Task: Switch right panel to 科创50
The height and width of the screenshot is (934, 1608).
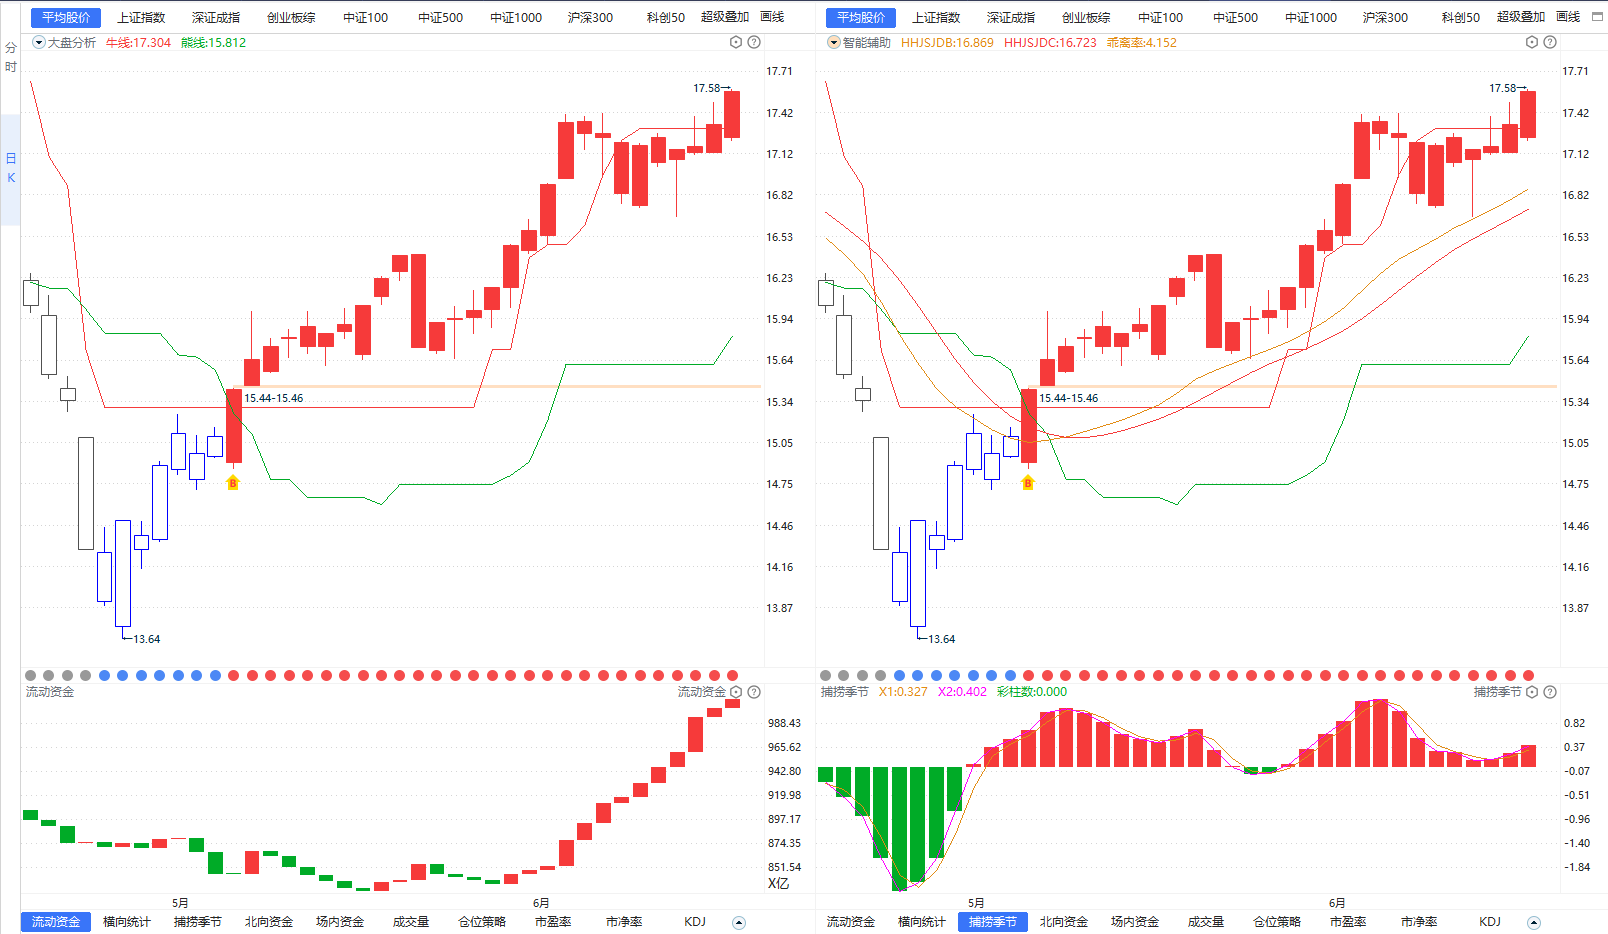Action: (1460, 18)
